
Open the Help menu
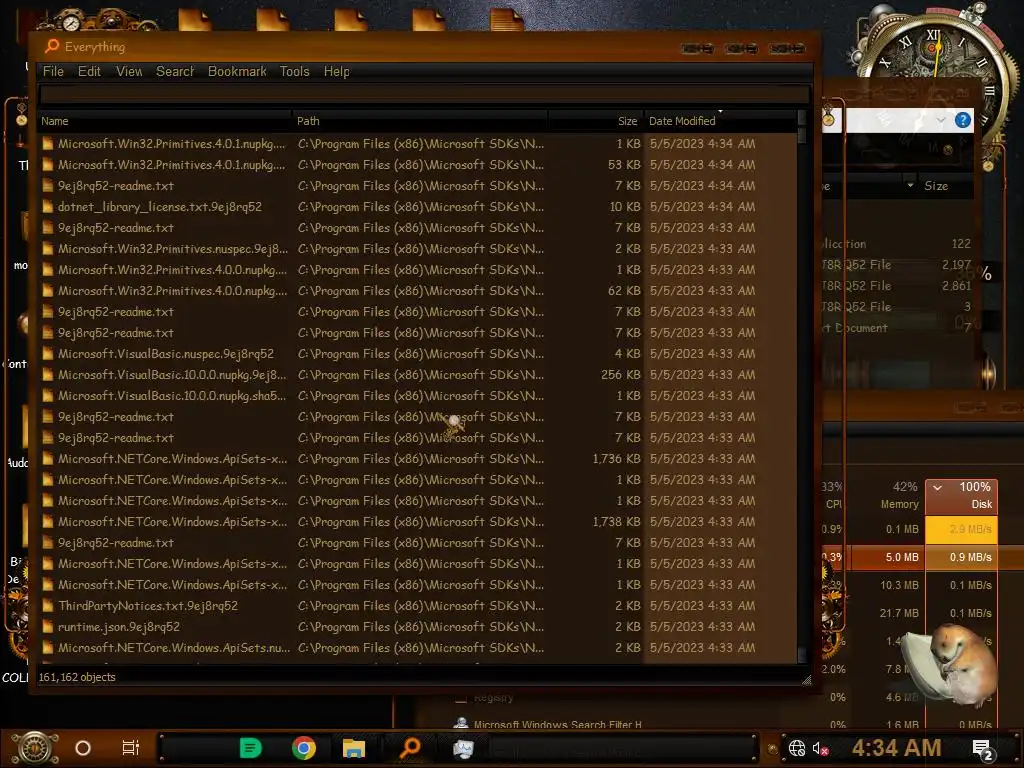(x=336, y=71)
